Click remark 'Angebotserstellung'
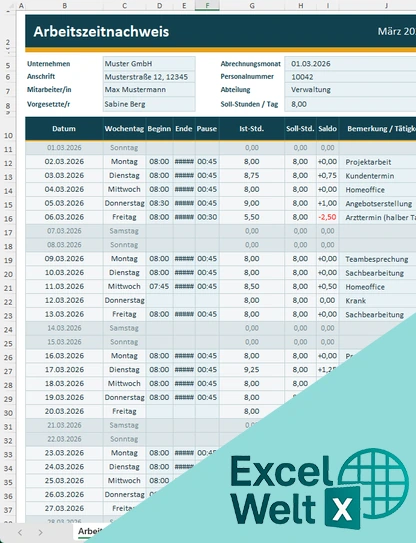 [x=379, y=204]
